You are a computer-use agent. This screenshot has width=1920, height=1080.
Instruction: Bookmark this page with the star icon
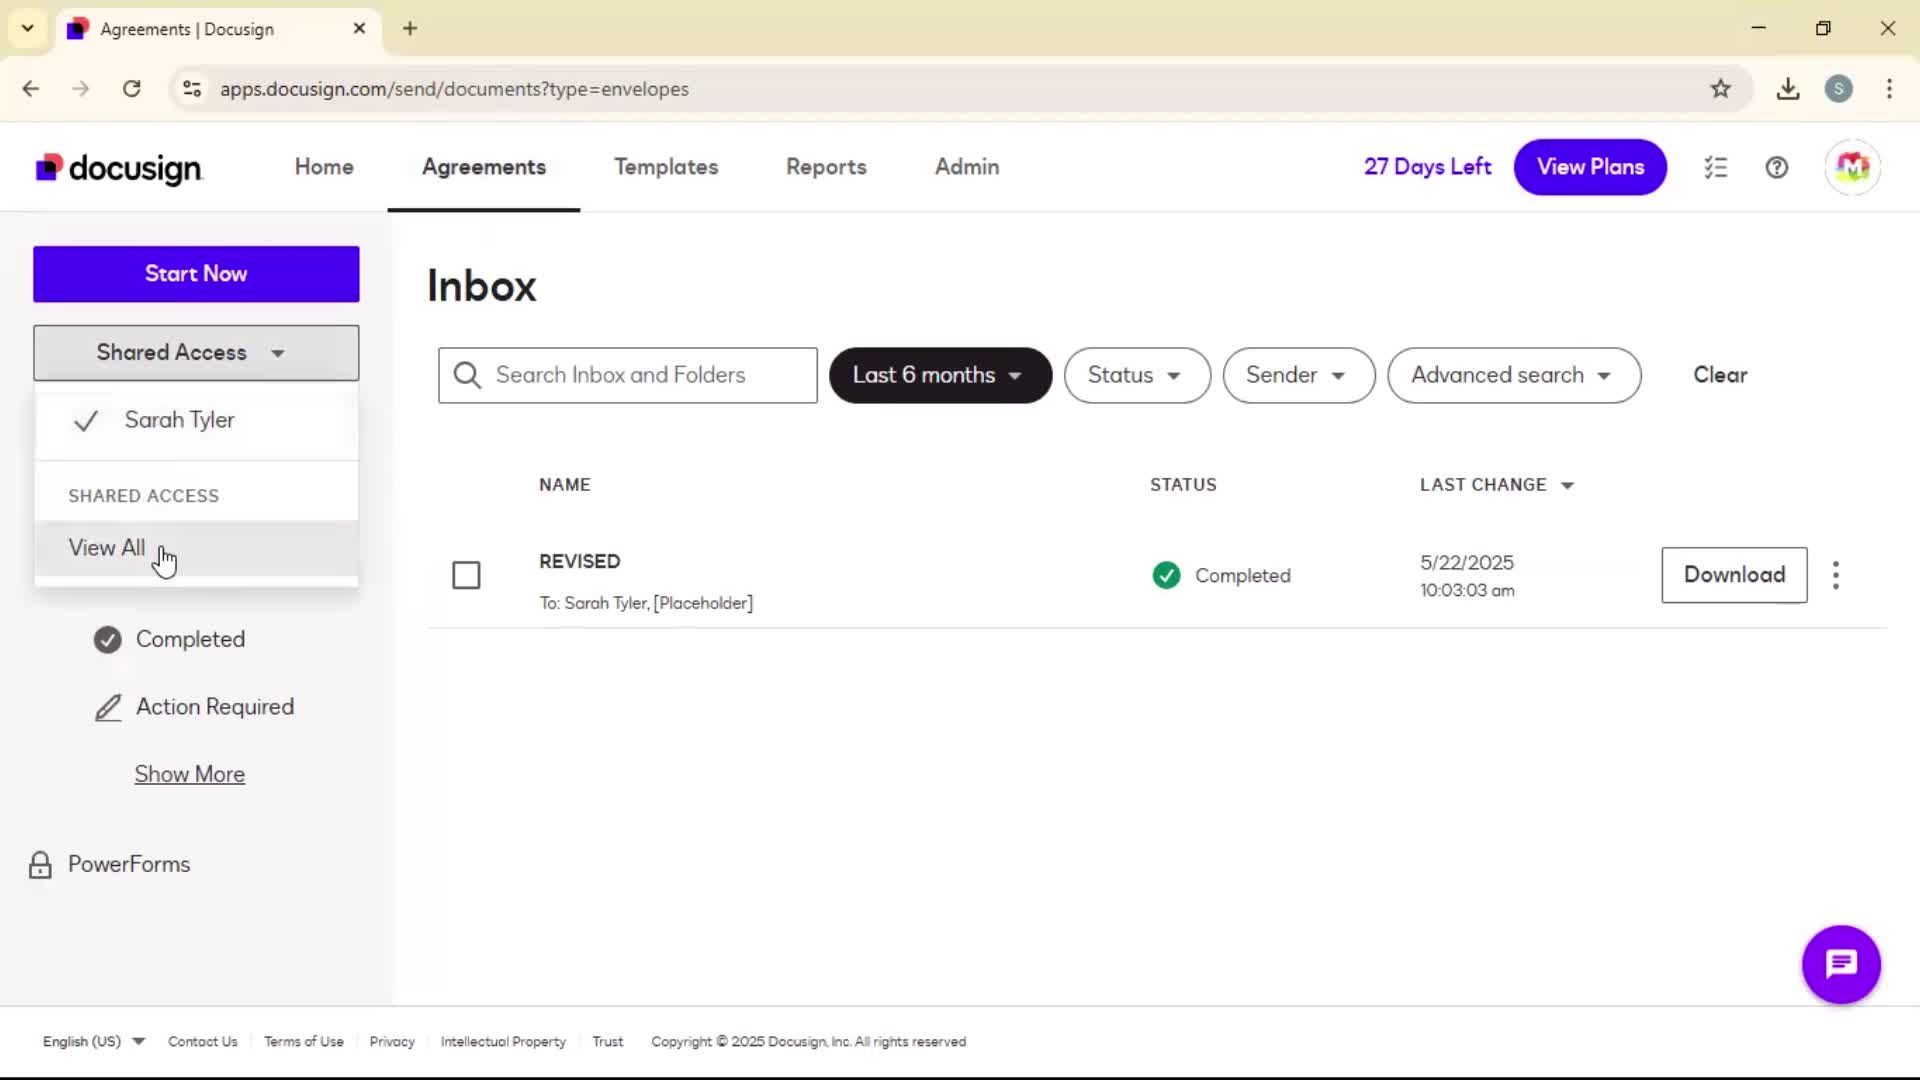[x=1720, y=89]
